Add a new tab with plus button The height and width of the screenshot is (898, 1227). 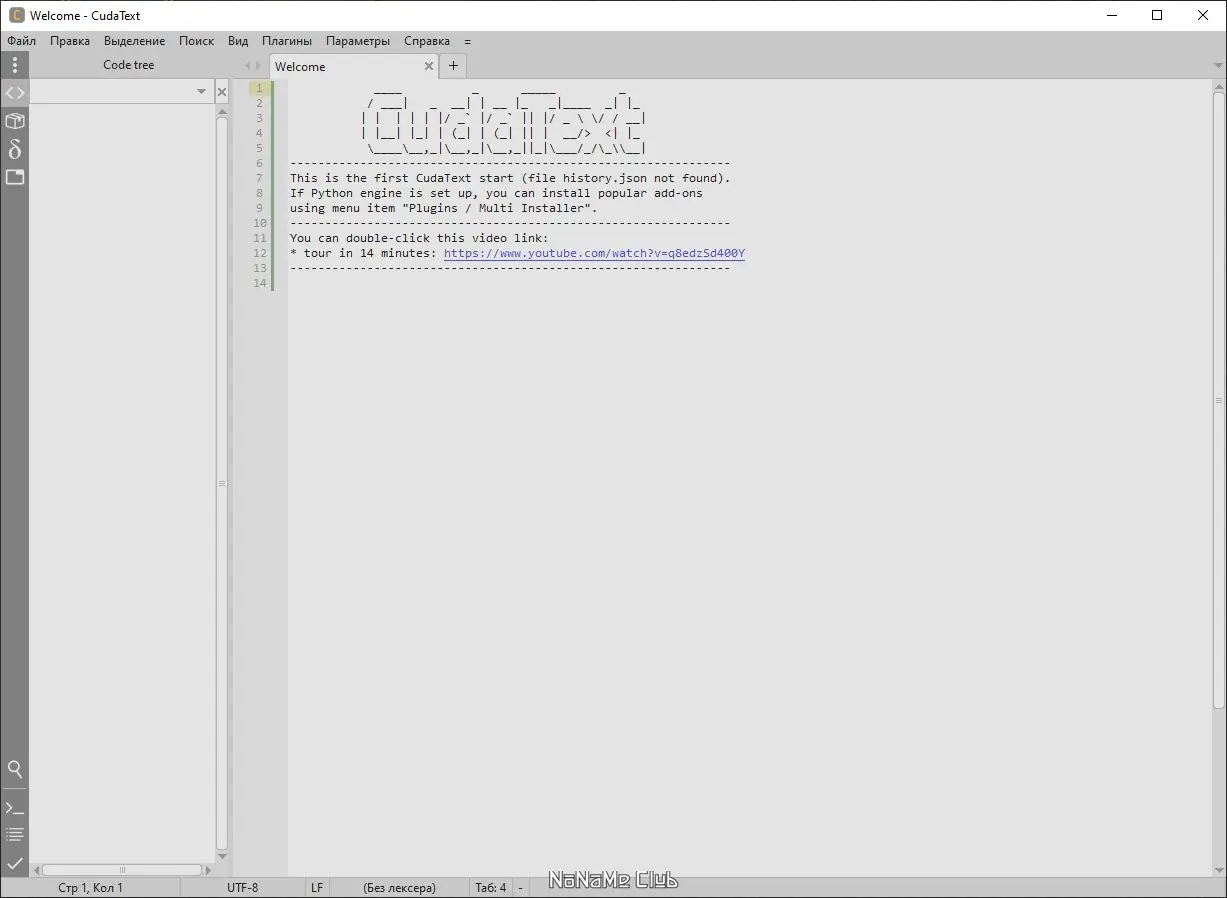point(453,66)
